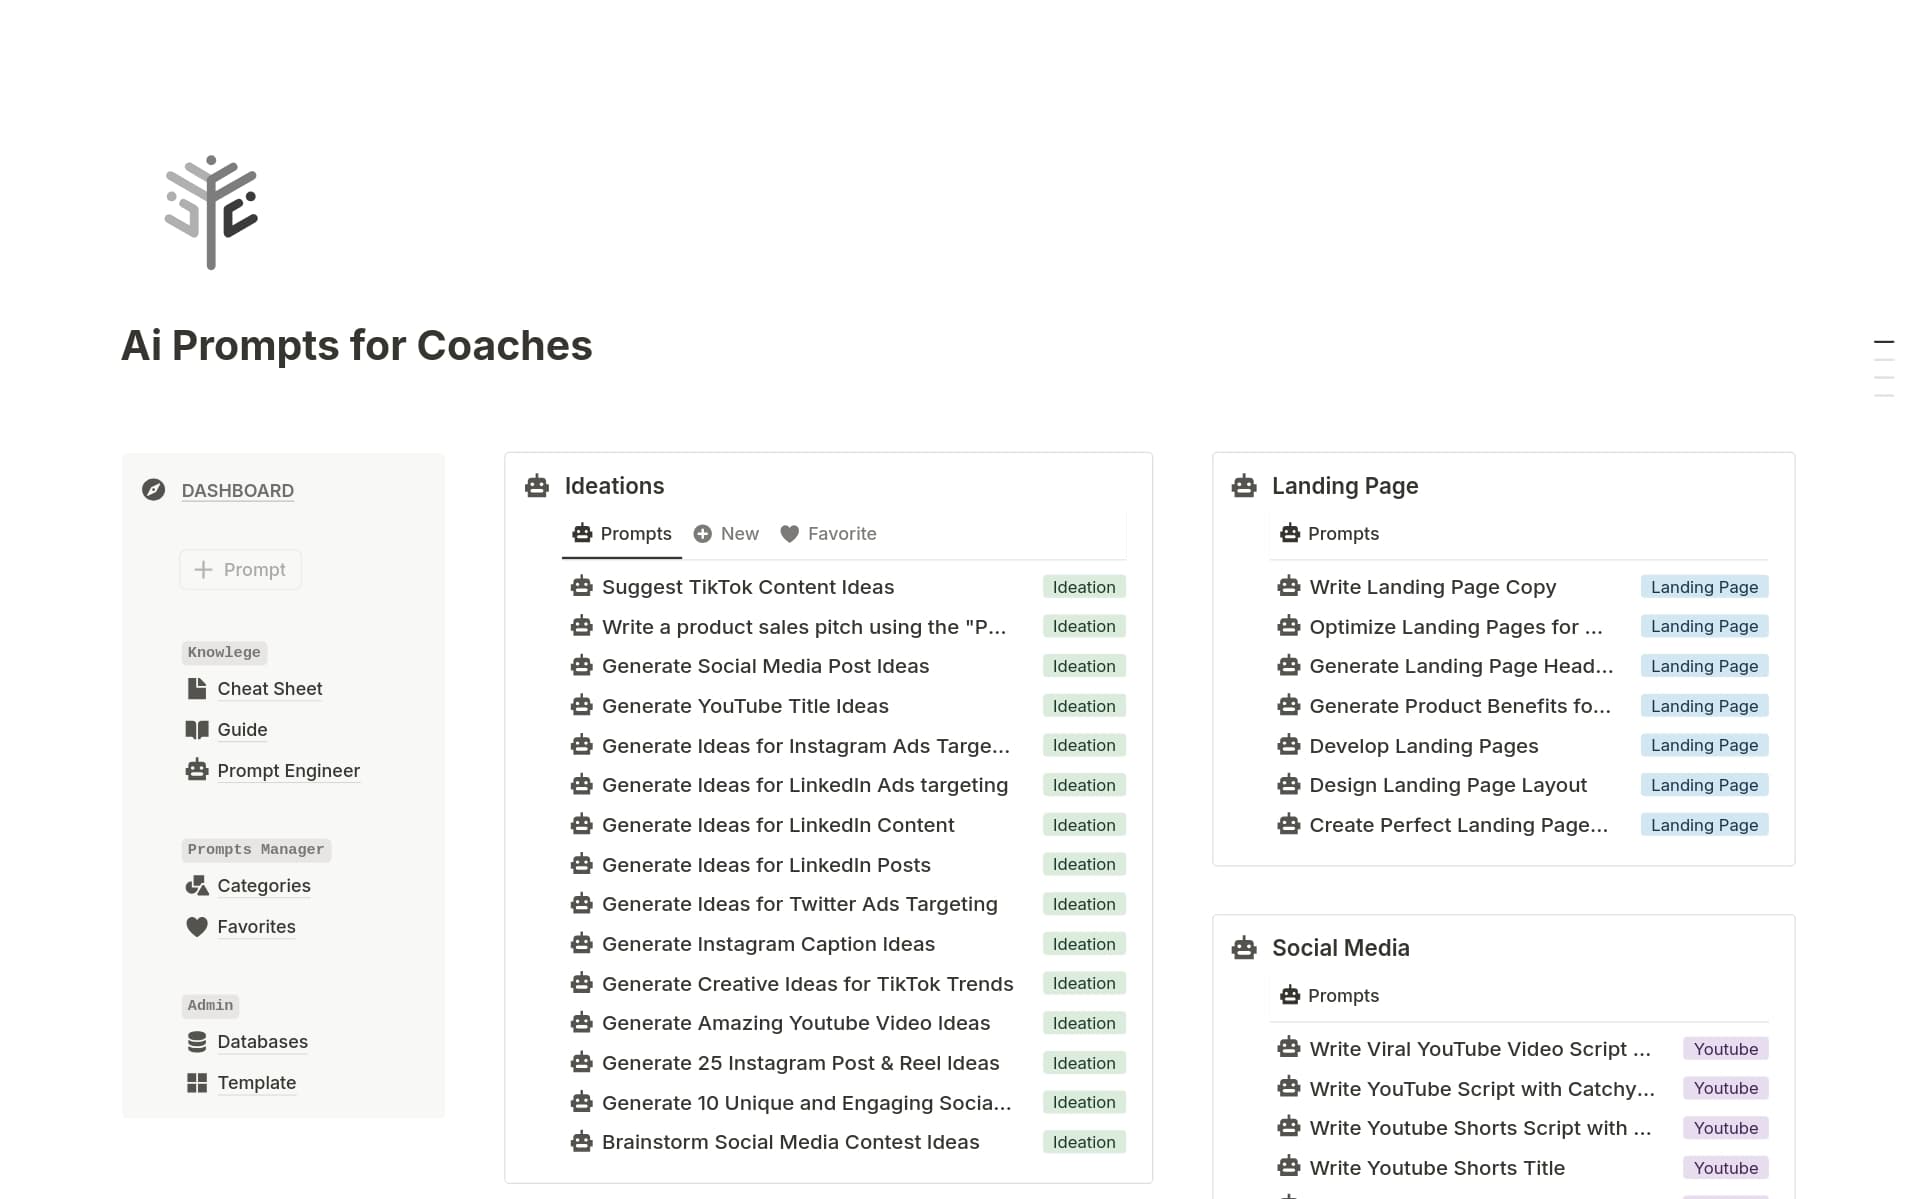
Task: Click the top line in page outline
Action: click(x=1883, y=342)
